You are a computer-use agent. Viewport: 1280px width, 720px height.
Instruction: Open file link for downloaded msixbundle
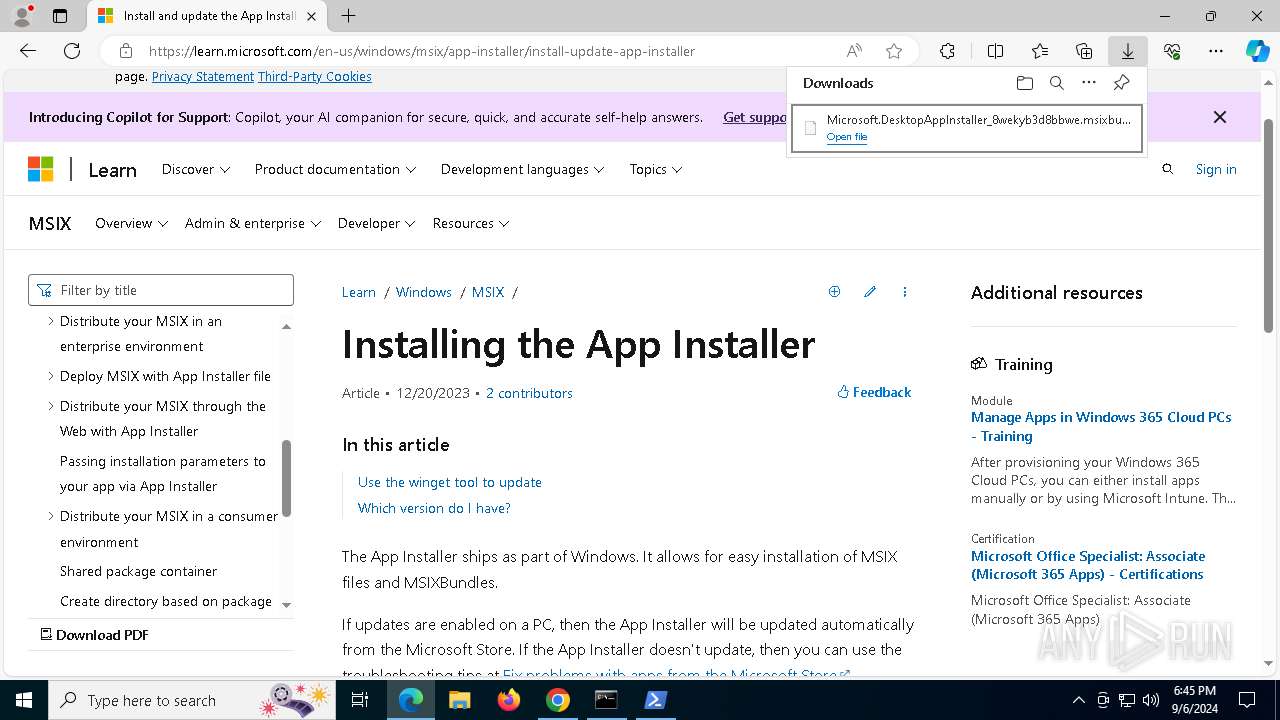[x=847, y=137]
